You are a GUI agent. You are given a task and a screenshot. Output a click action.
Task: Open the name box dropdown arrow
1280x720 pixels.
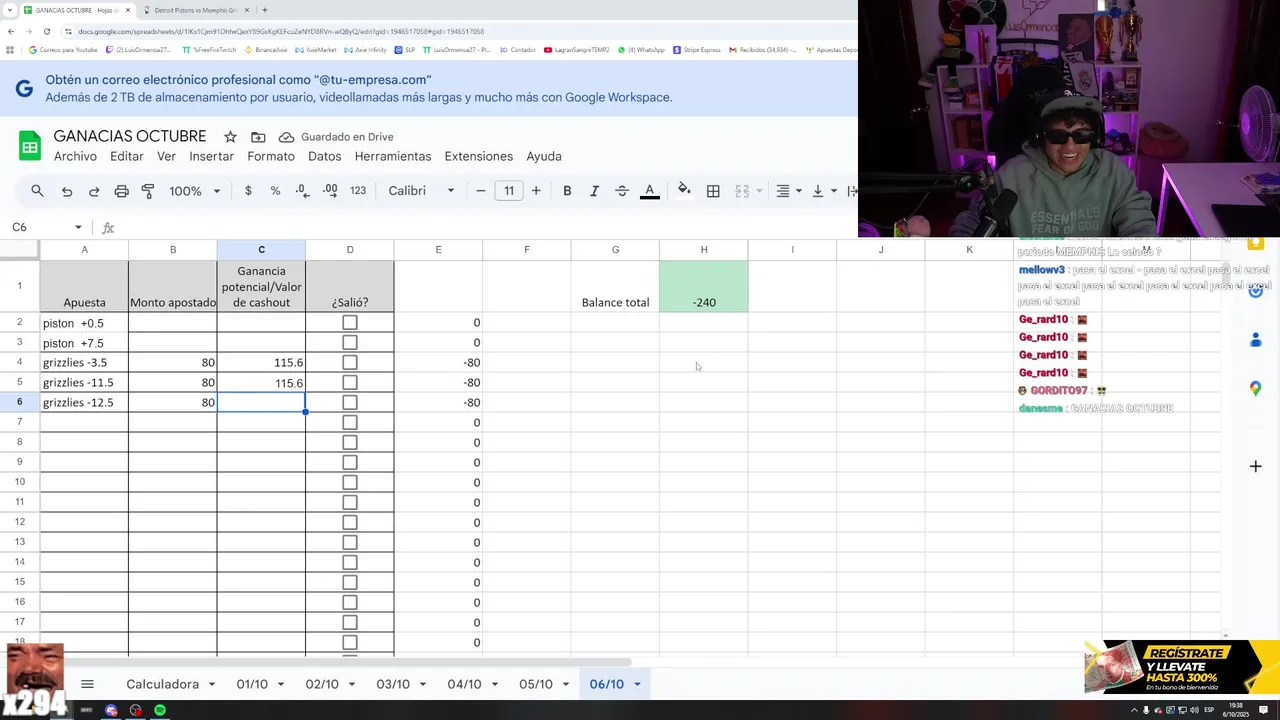(x=78, y=228)
